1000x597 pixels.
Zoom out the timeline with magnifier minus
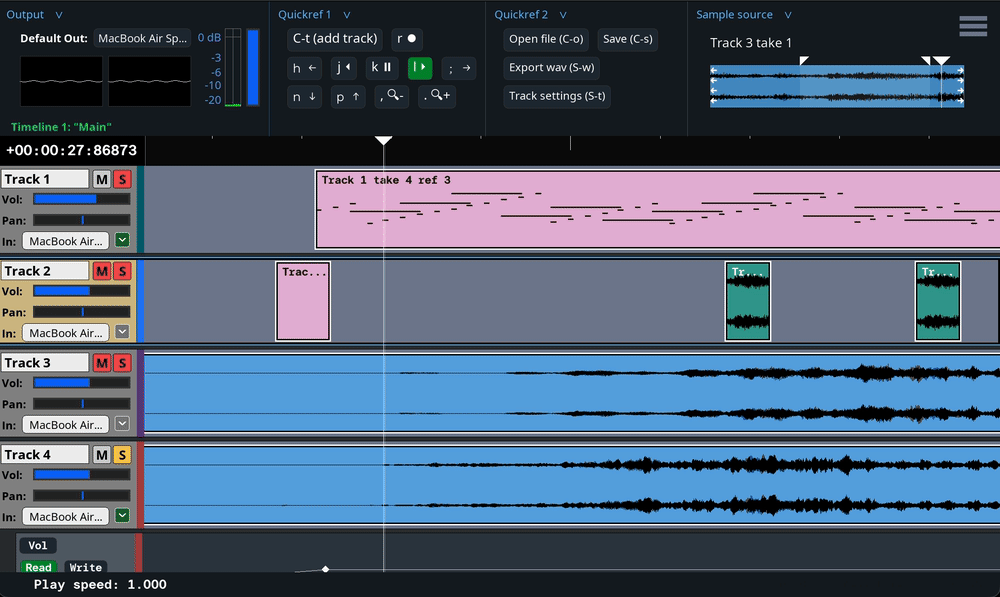coord(392,96)
